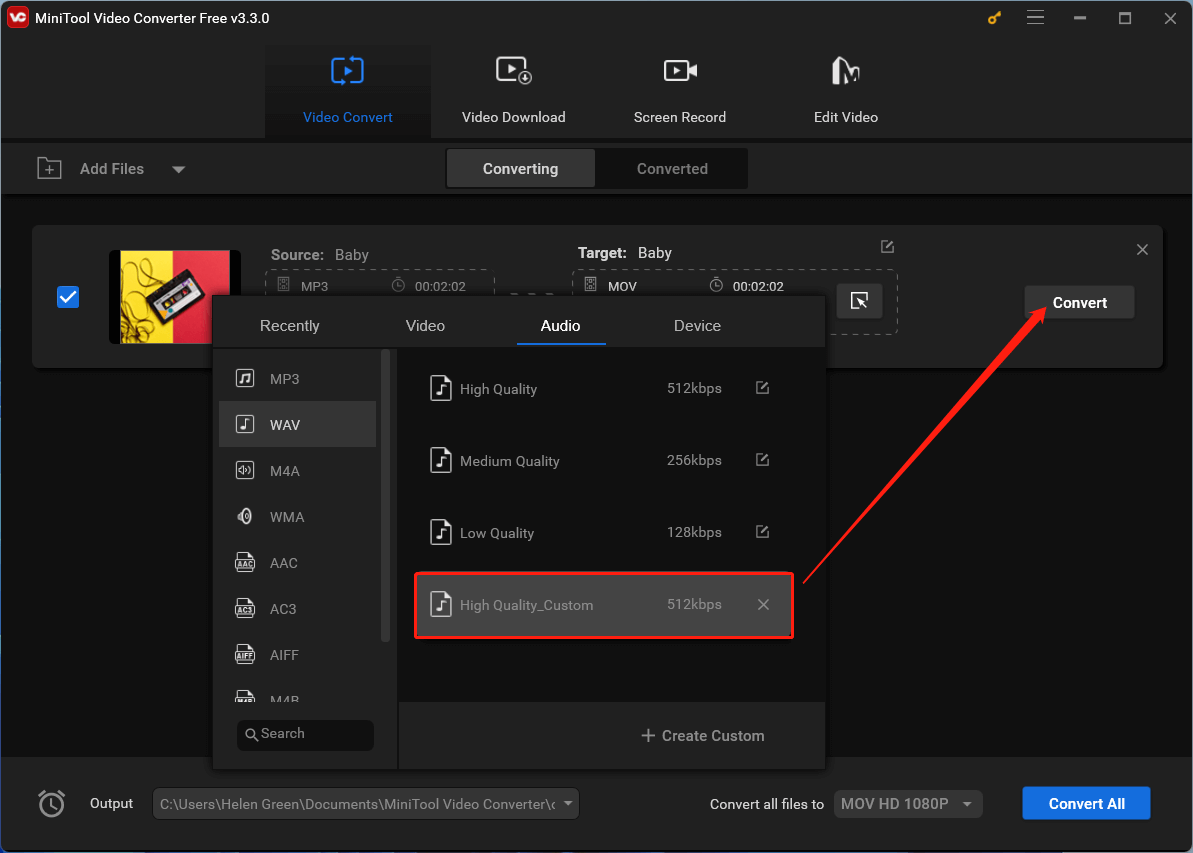Click Create Custom preset button

point(702,736)
